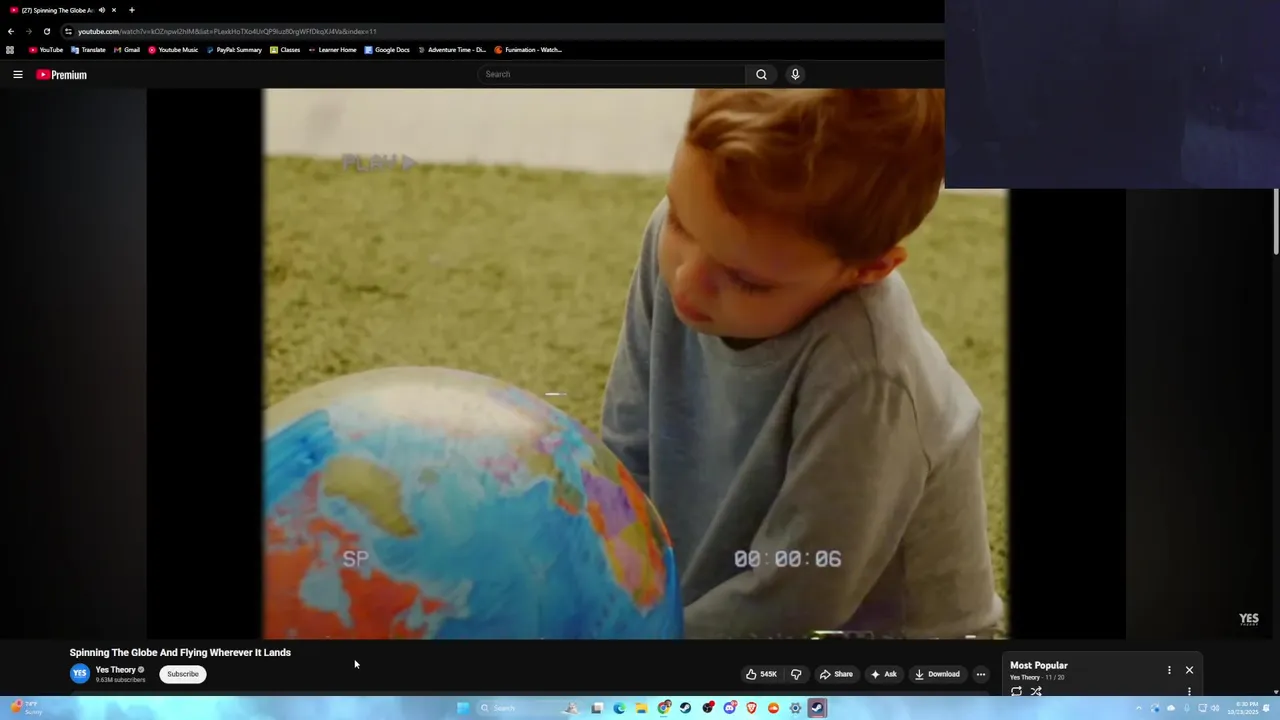Open Share dialog for the video
This screenshot has height=720, width=1280.
coord(836,674)
